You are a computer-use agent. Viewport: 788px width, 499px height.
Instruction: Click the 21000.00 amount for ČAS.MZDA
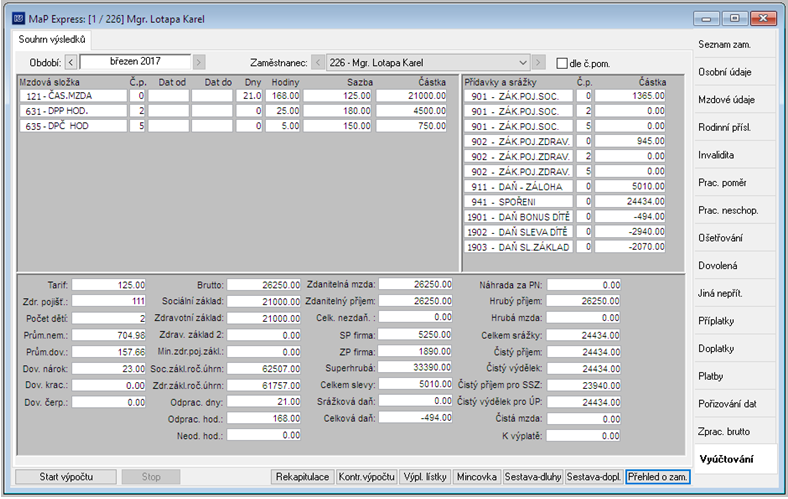(x=411, y=95)
